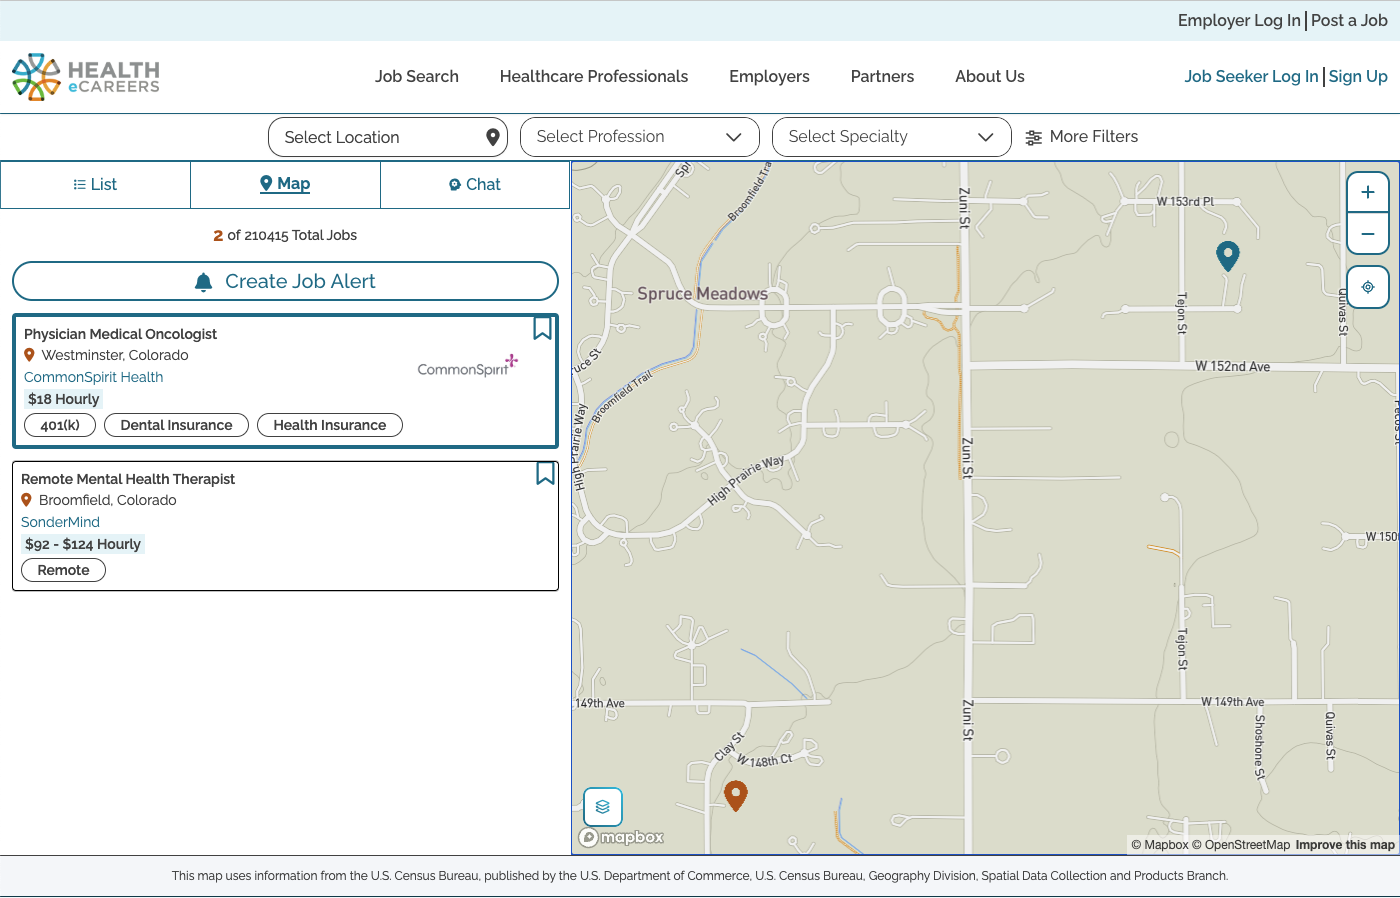Image resolution: width=1400 pixels, height=898 pixels.
Task: Click Employer Log In link
Action: [x=1239, y=20]
